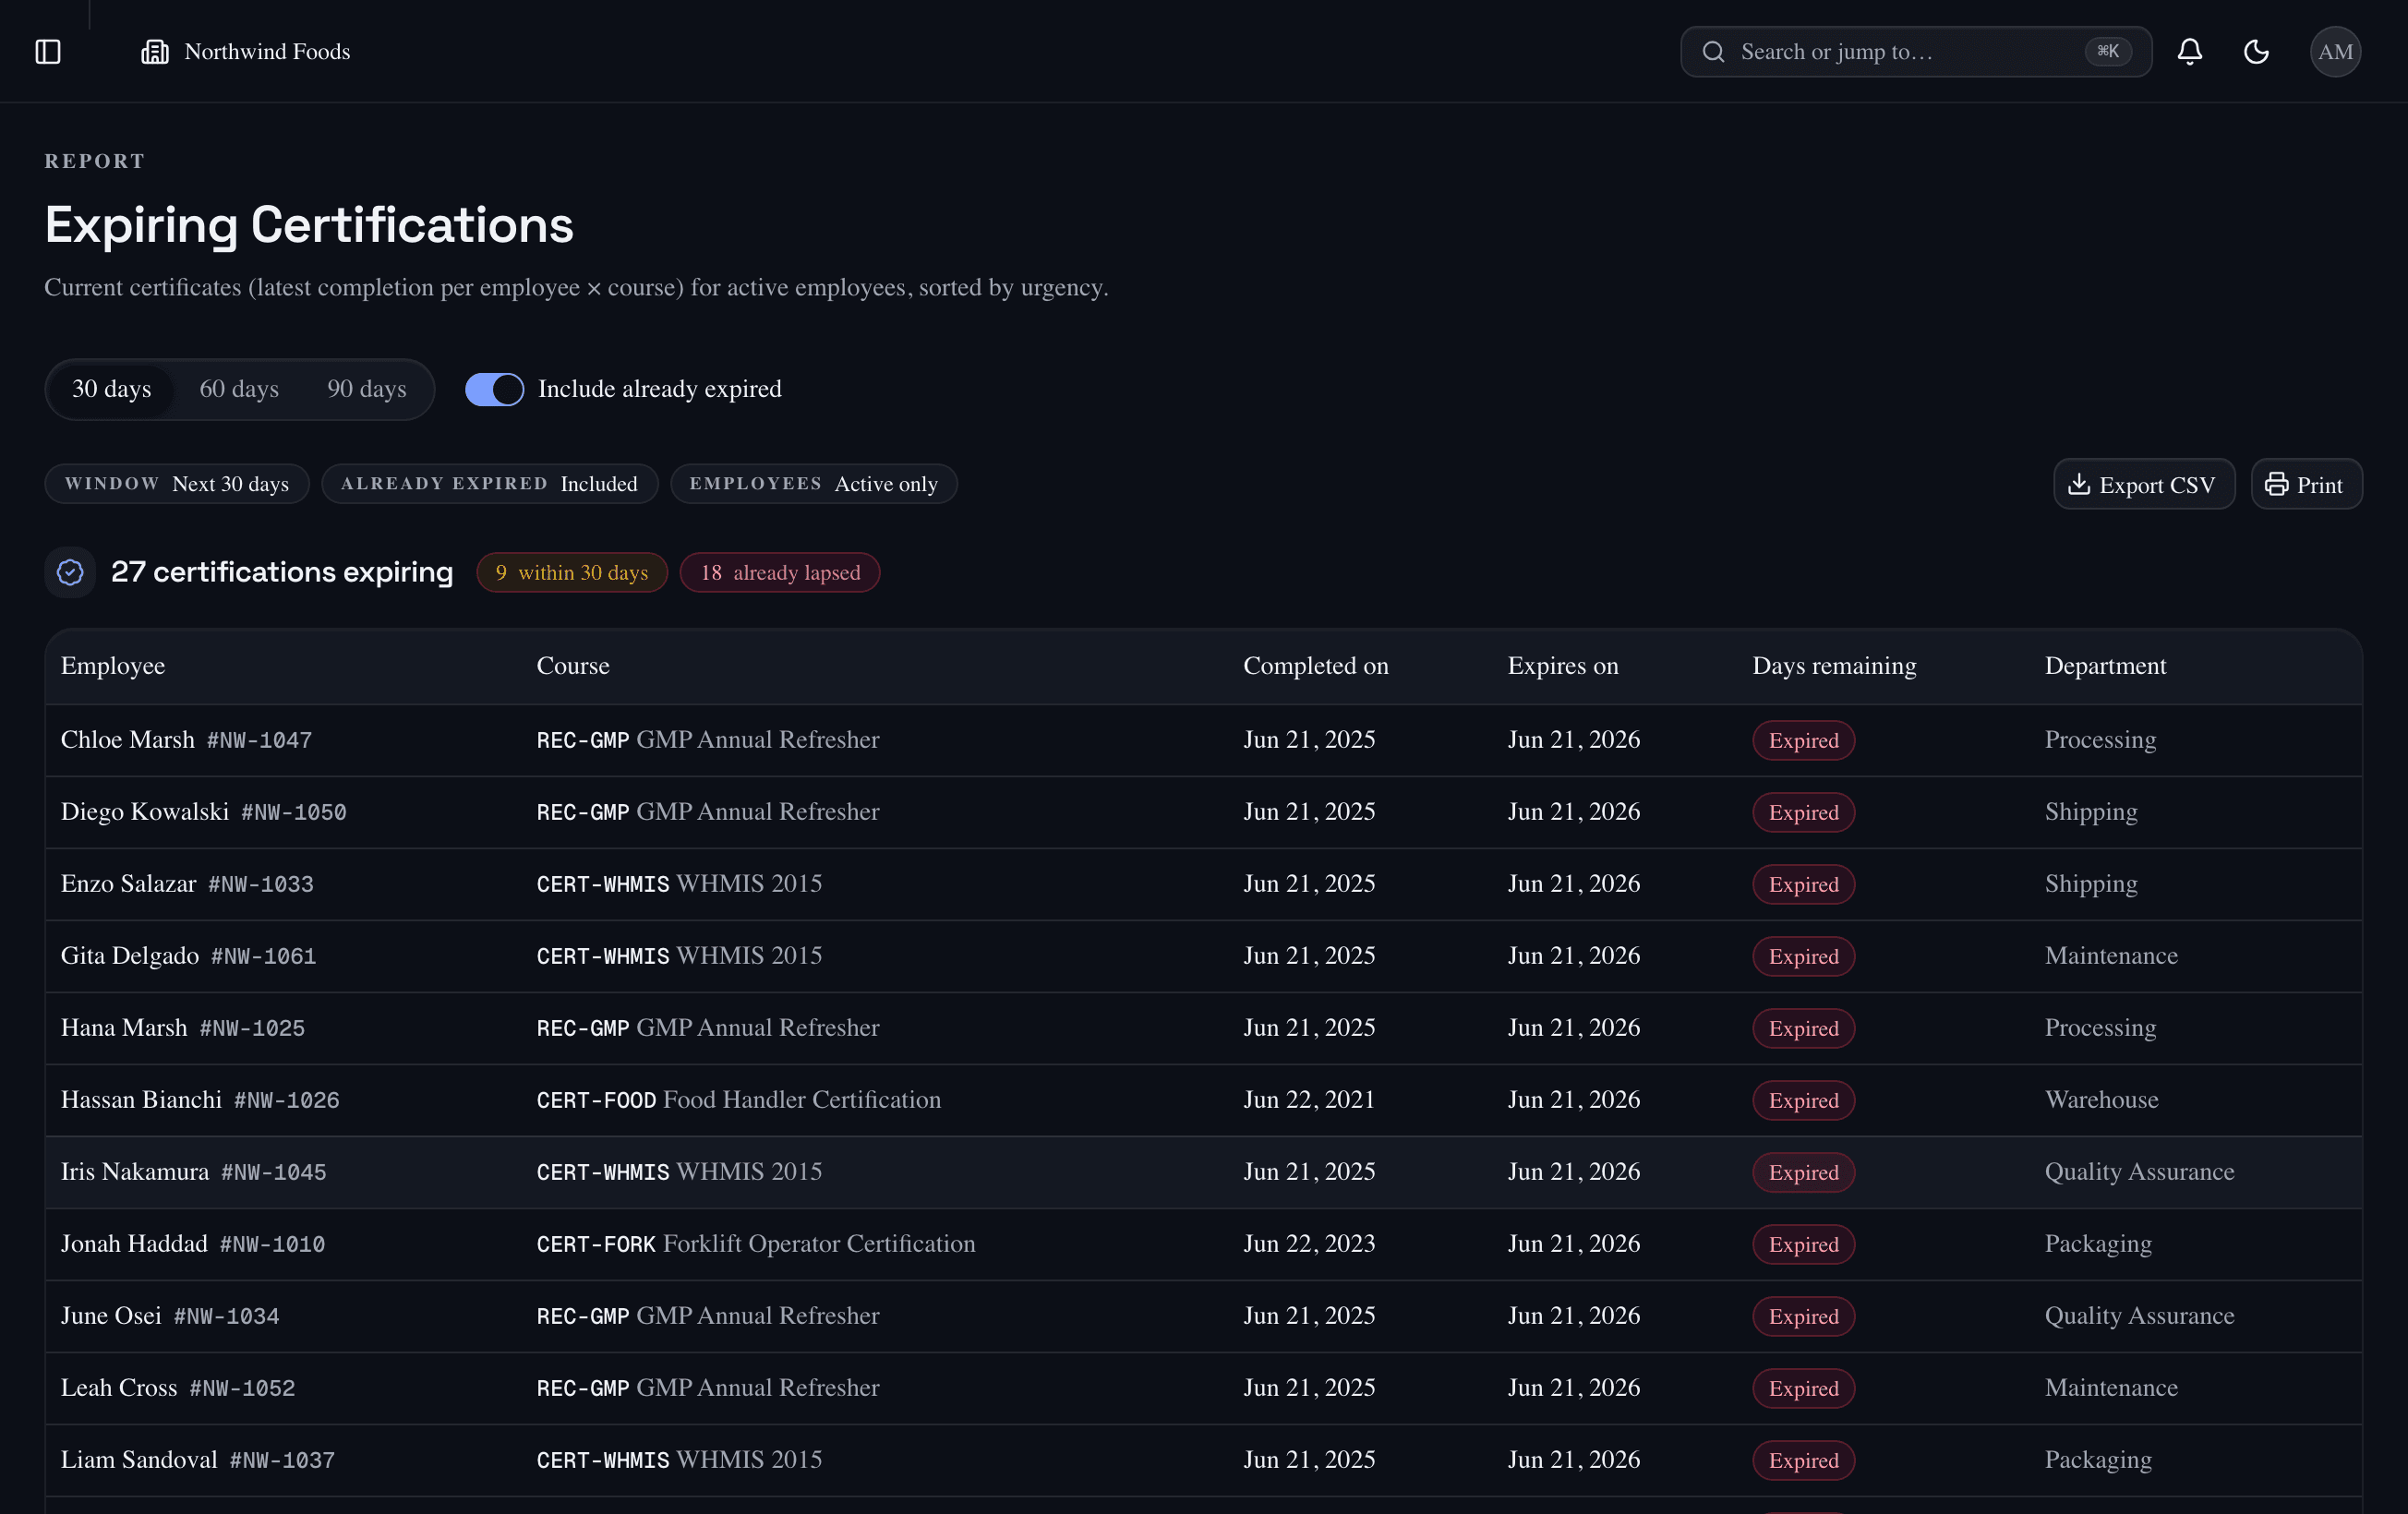Open the Chloe Marsh row
The image size is (2408, 1514).
(1203, 740)
